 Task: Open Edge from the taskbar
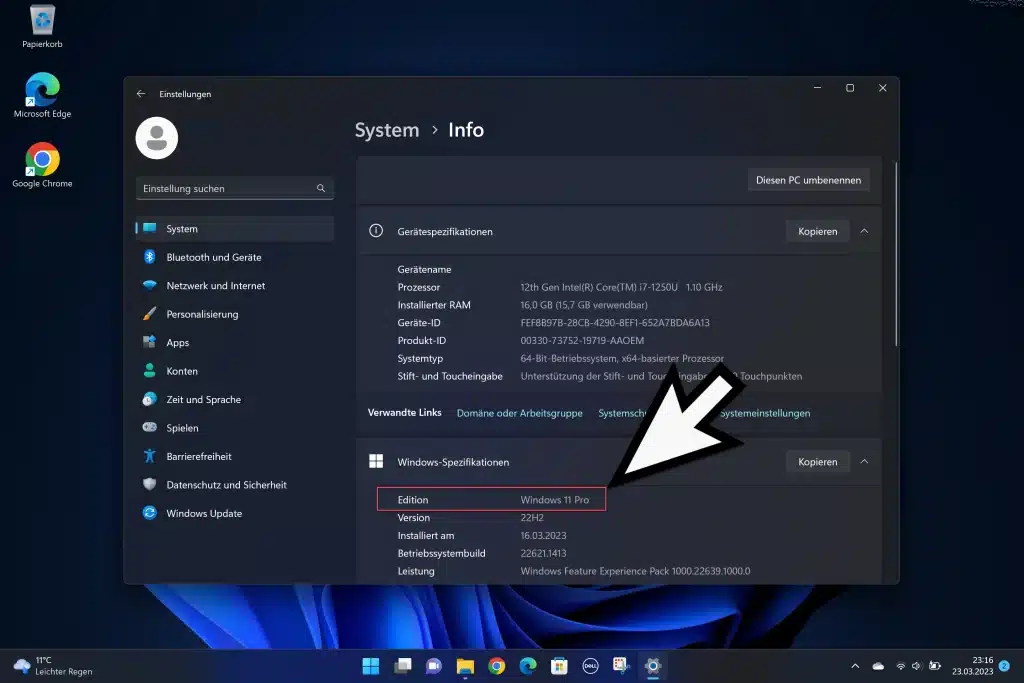(x=528, y=666)
